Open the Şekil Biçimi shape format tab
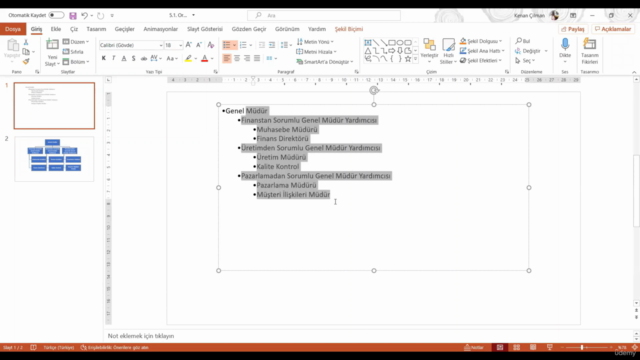This screenshot has width=640, height=360. point(349,29)
